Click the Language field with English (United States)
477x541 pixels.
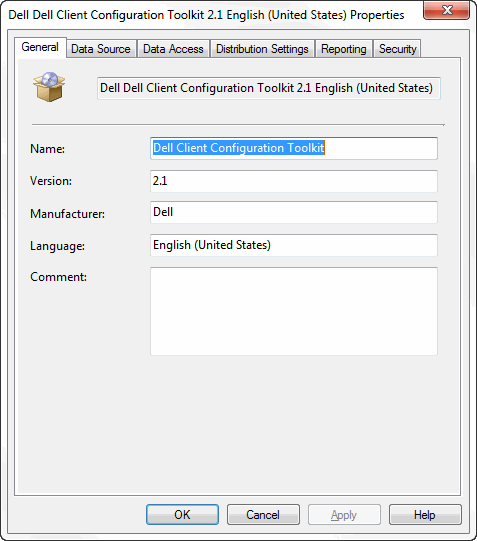point(294,245)
